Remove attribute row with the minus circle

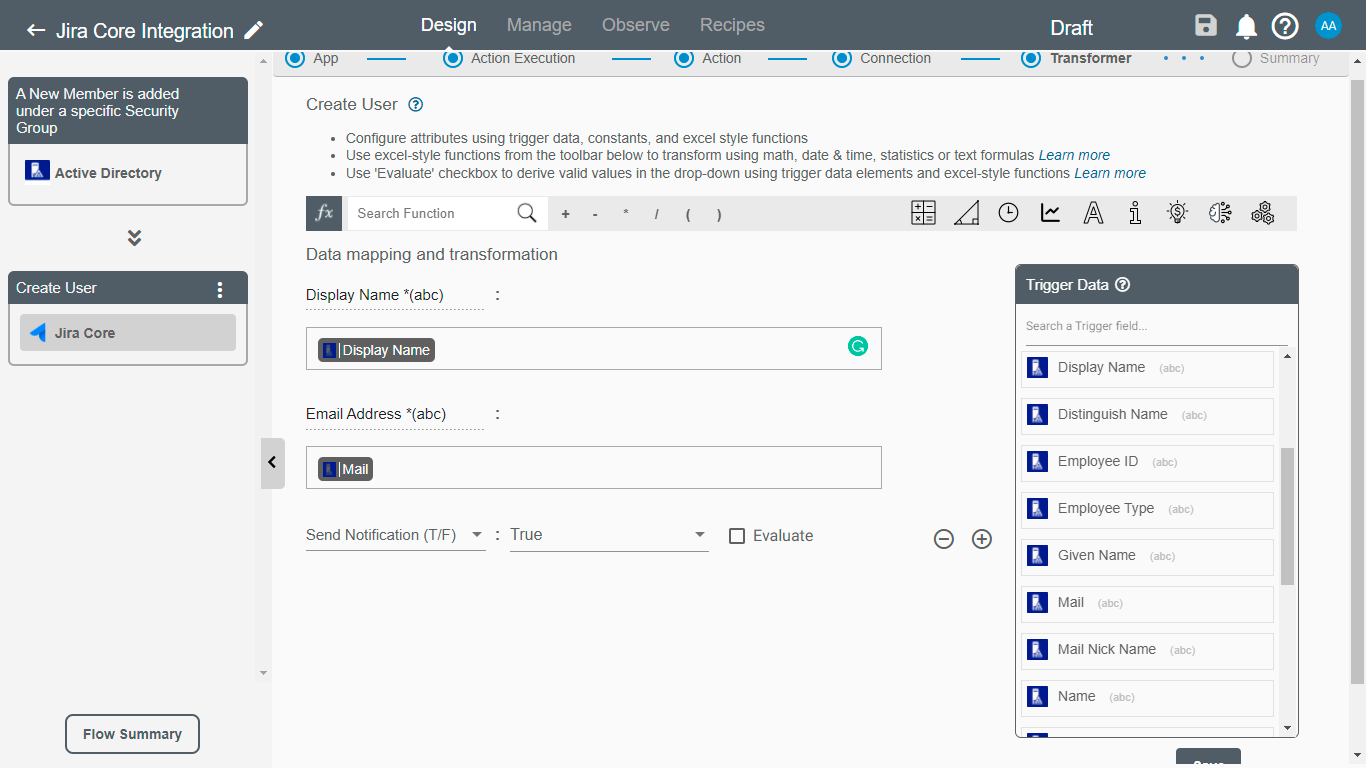point(943,539)
